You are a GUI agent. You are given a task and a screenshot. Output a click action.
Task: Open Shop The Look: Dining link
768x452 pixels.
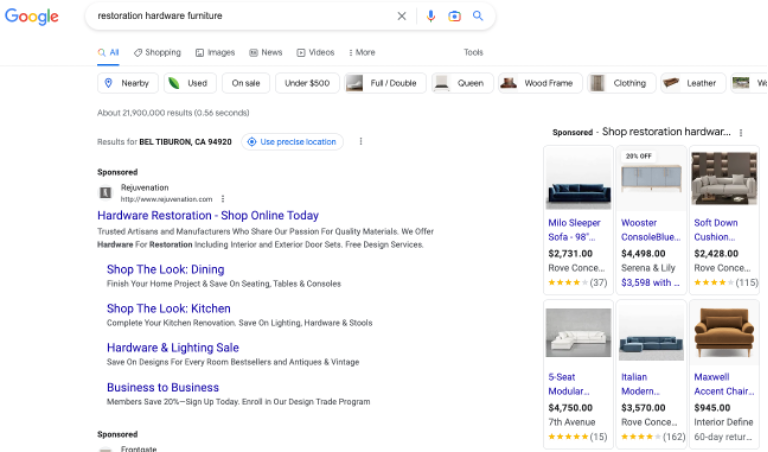point(166,269)
